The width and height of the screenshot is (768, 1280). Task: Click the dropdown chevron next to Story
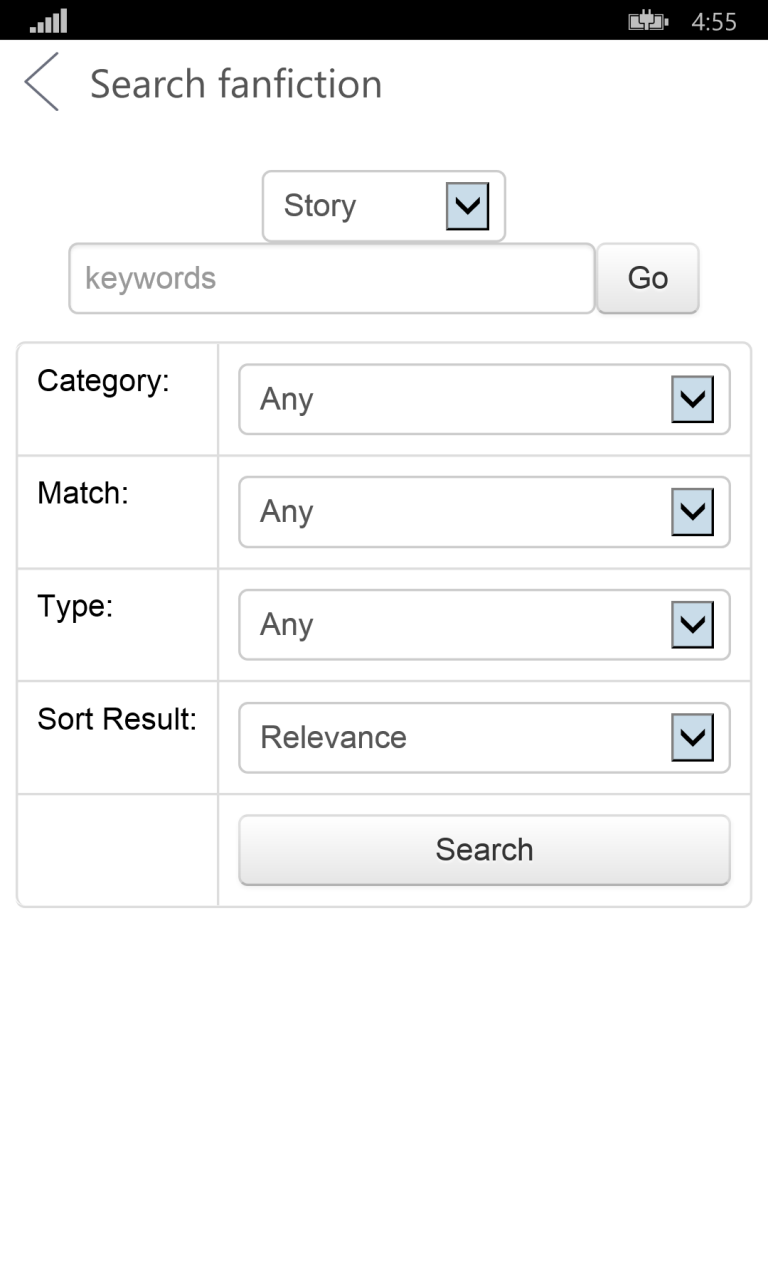pyautogui.click(x=466, y=206)
